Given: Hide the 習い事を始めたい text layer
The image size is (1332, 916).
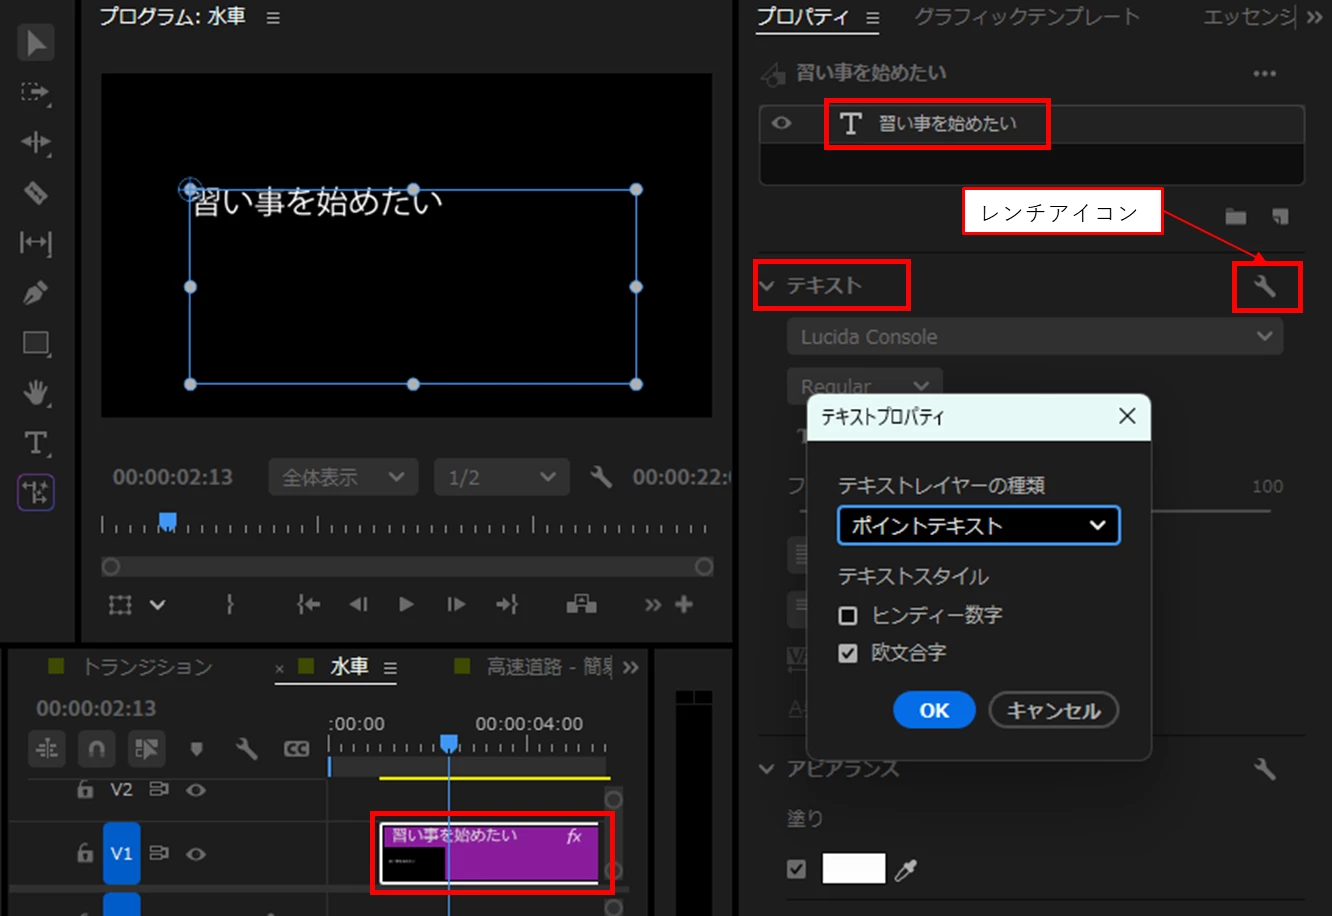Looking at the screenshot, I should point(782,123).
